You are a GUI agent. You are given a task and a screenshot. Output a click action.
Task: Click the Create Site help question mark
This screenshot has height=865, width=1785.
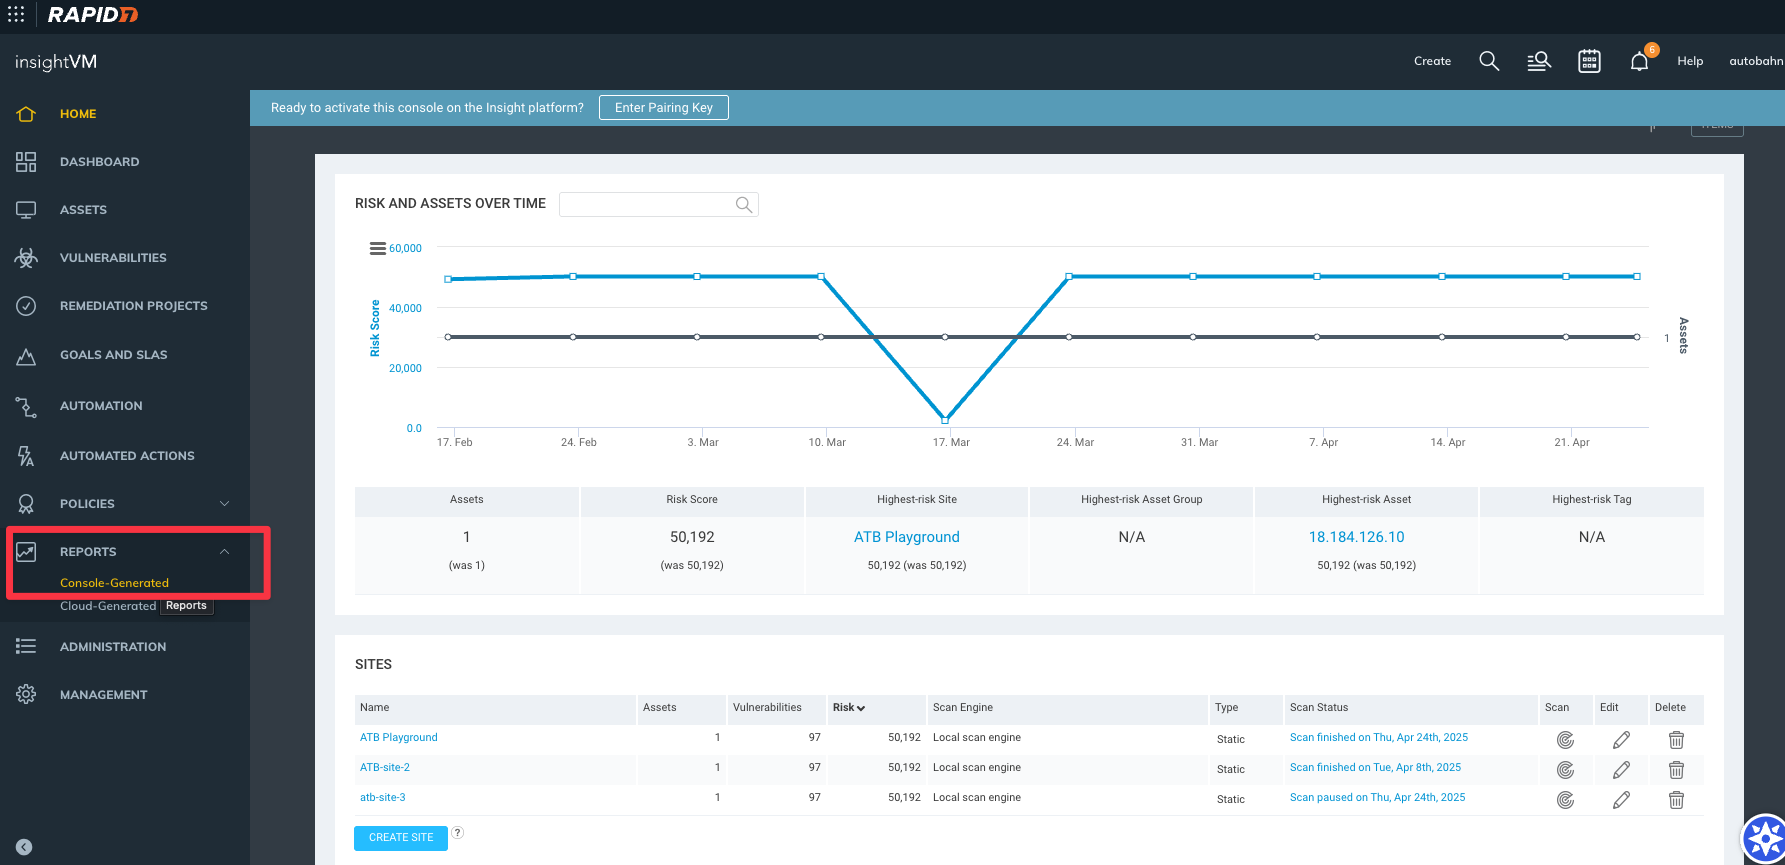[x=457, y=833]
